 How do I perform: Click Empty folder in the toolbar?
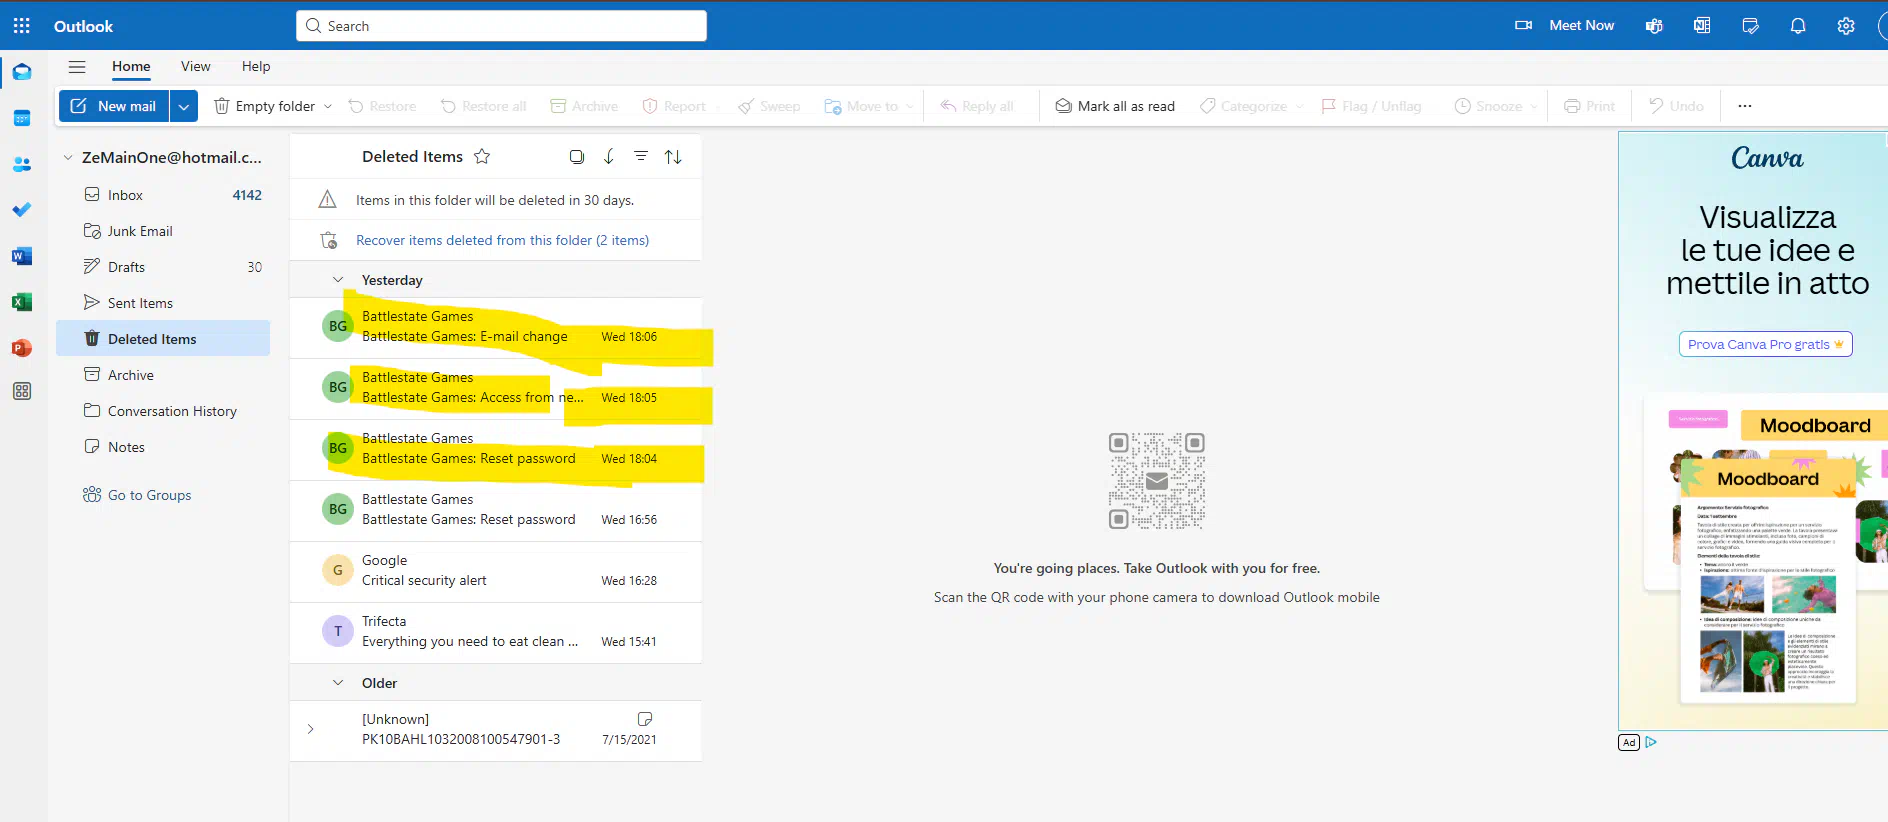click(x=264, y=106)
